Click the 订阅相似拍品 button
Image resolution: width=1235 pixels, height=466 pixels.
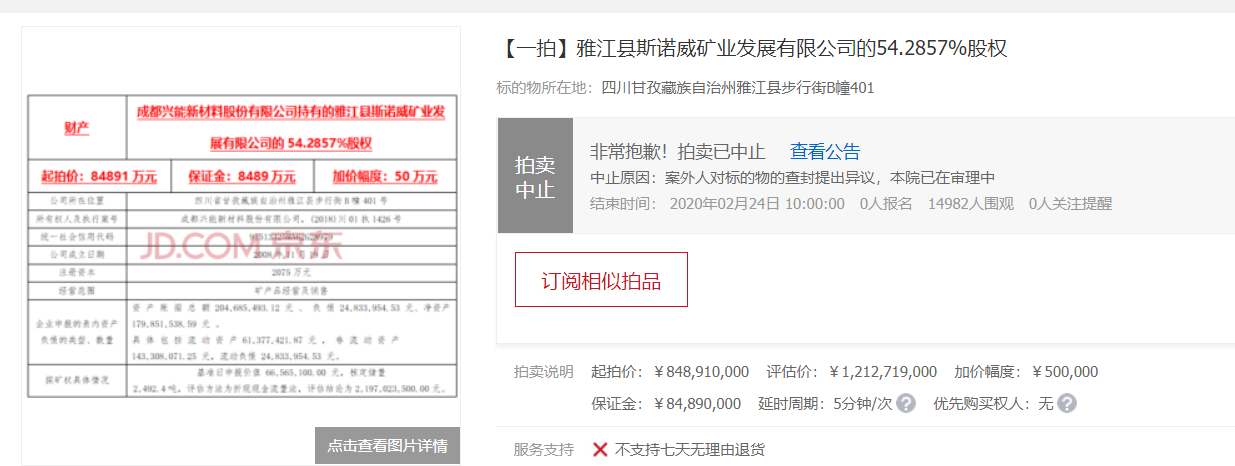pos(601,280)
